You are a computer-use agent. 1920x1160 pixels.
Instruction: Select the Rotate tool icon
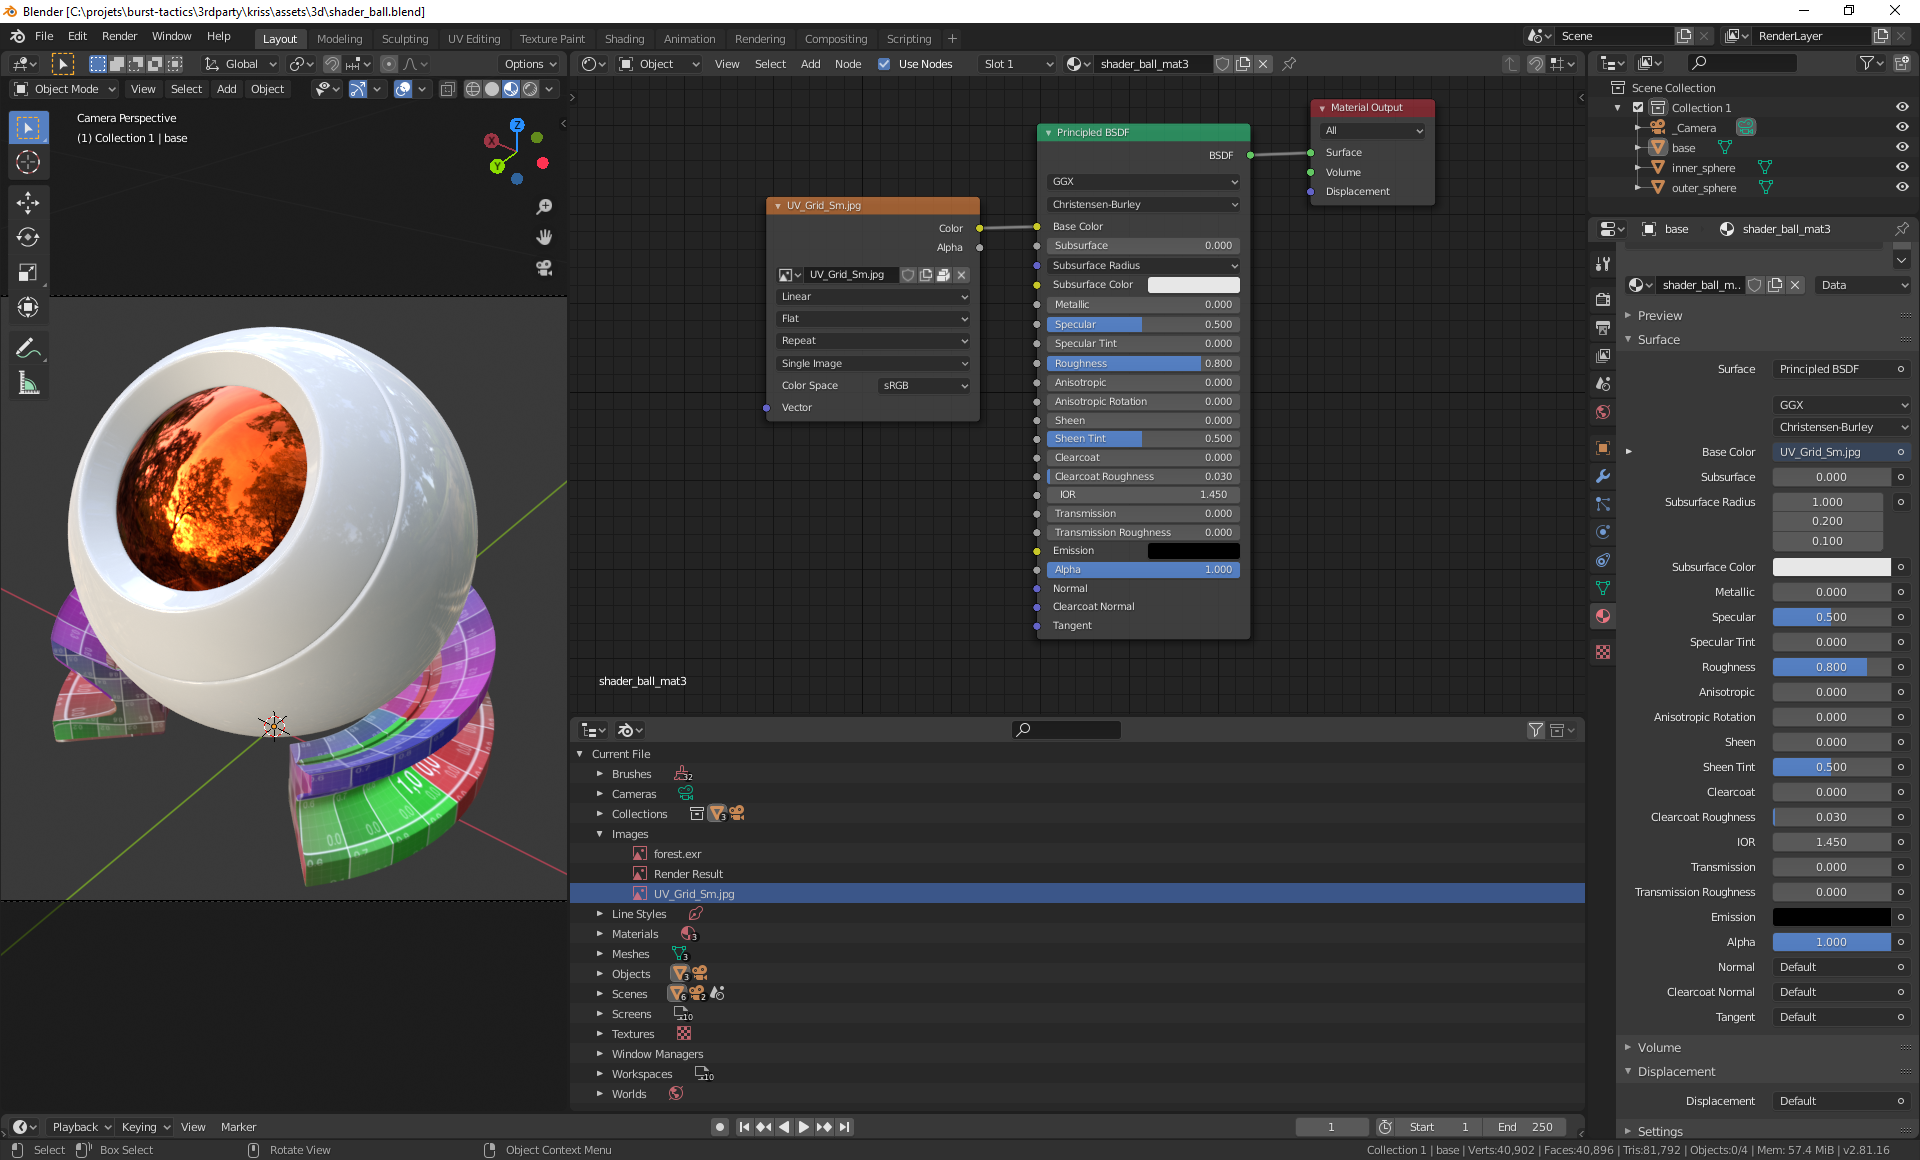tap(27, 237)
